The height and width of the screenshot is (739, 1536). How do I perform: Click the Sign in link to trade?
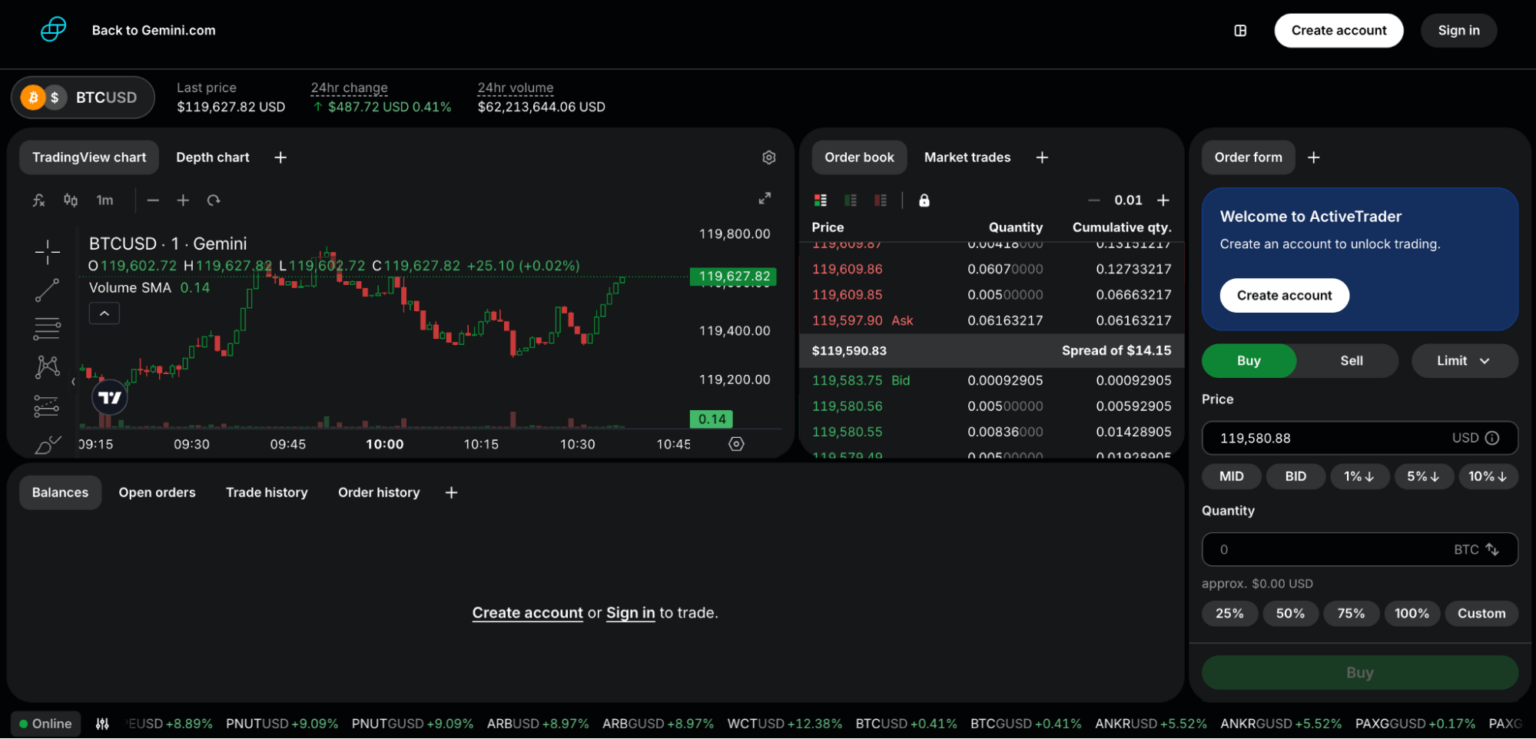630,612
